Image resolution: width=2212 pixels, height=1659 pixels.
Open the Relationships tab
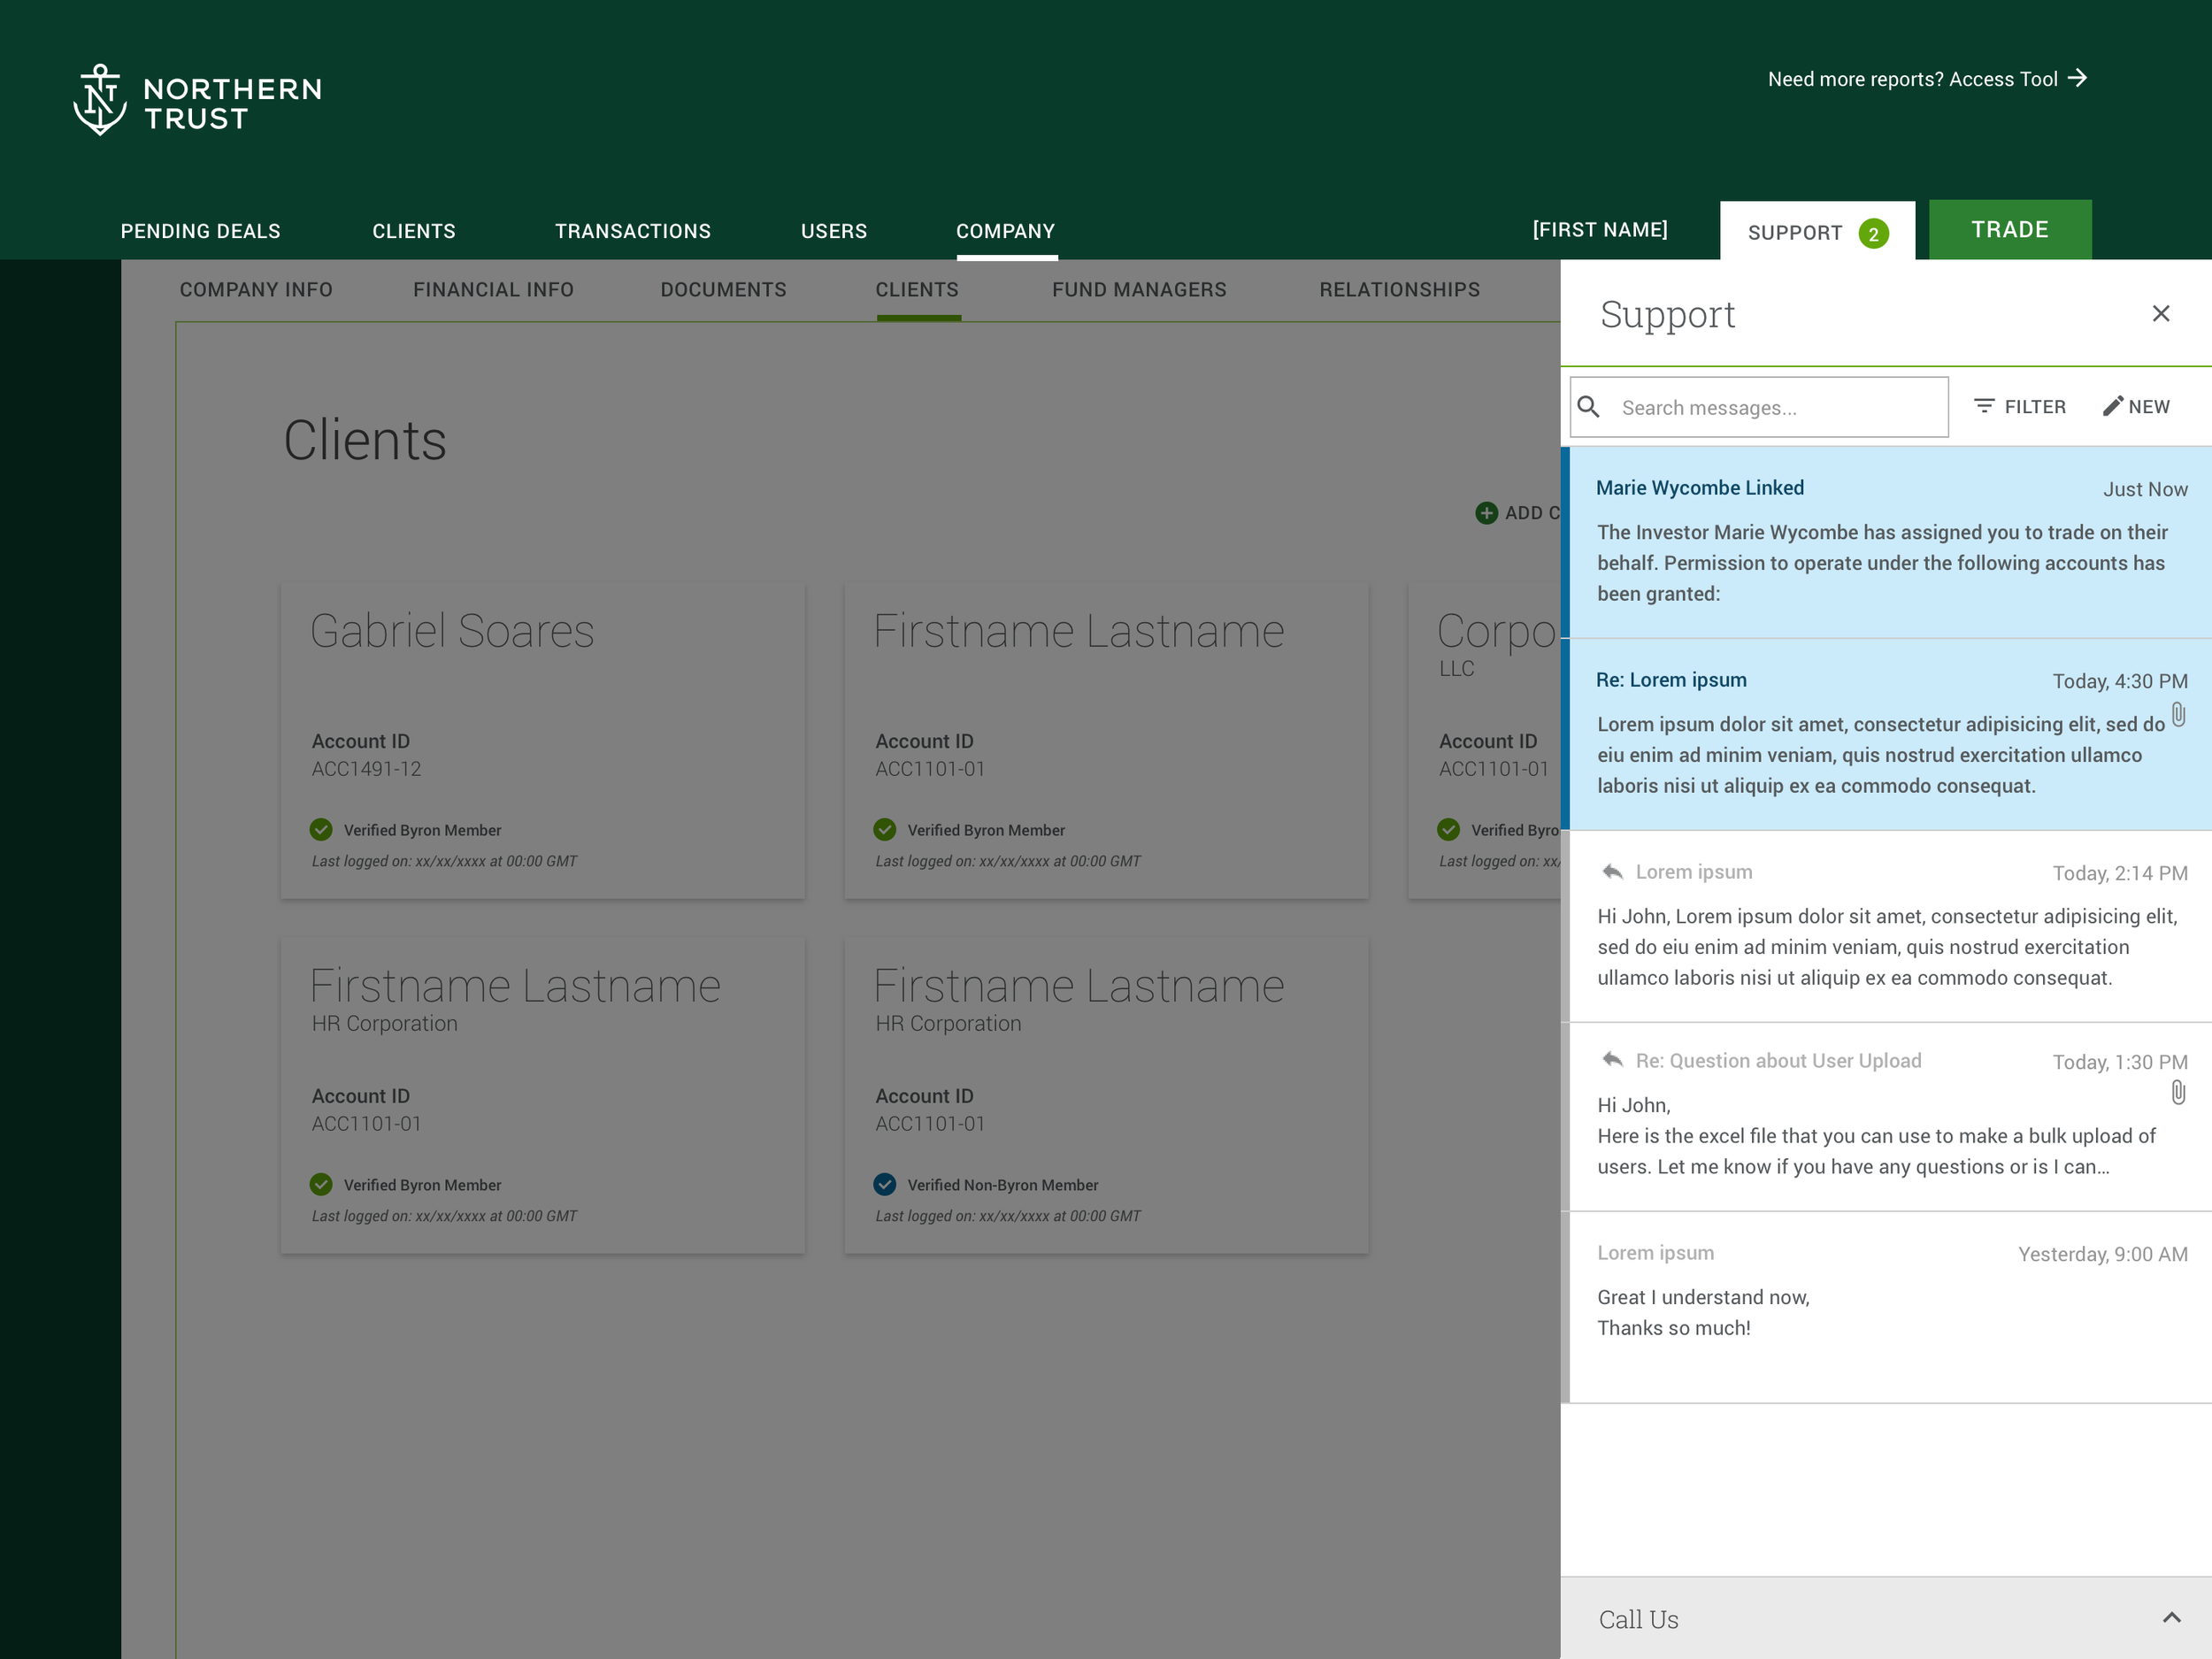1399,290
